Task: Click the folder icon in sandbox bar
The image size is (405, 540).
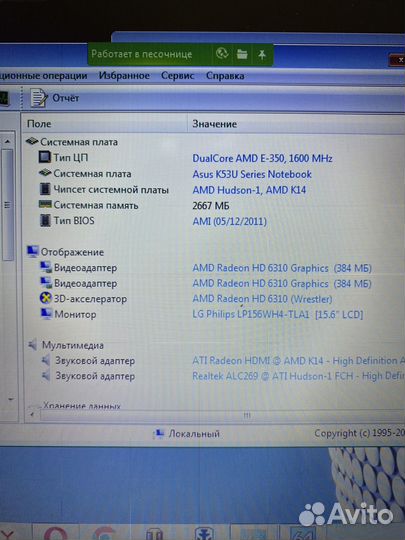Action: [x=242, y=54]
